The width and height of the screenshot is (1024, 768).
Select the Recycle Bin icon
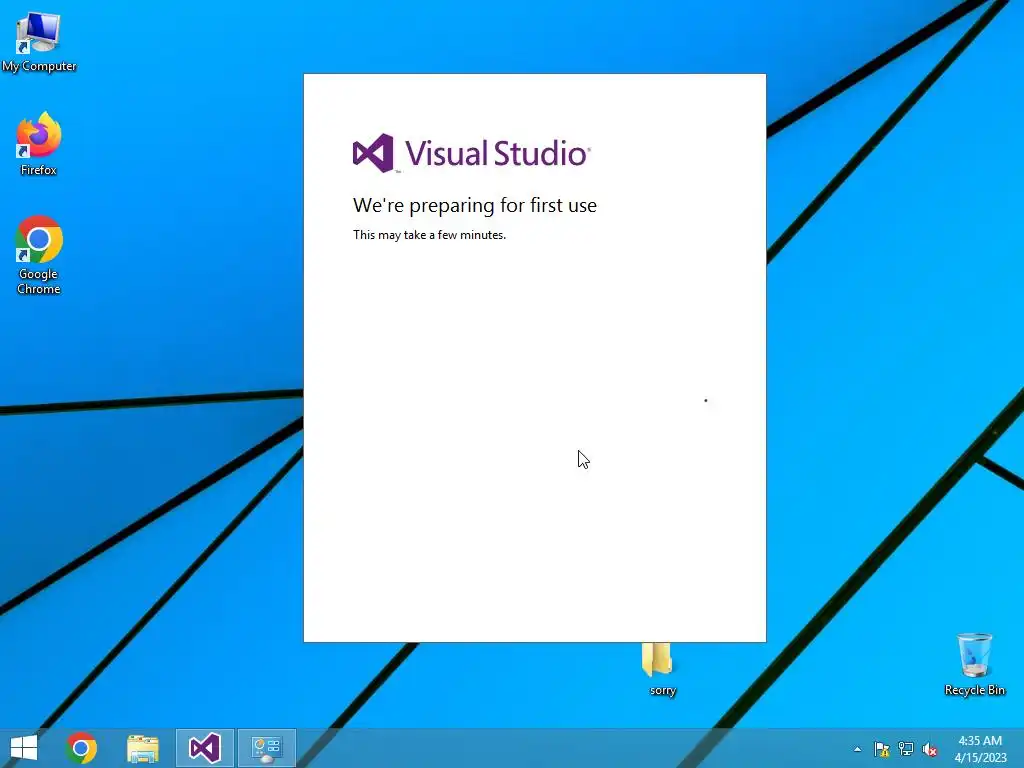(974, 664)
